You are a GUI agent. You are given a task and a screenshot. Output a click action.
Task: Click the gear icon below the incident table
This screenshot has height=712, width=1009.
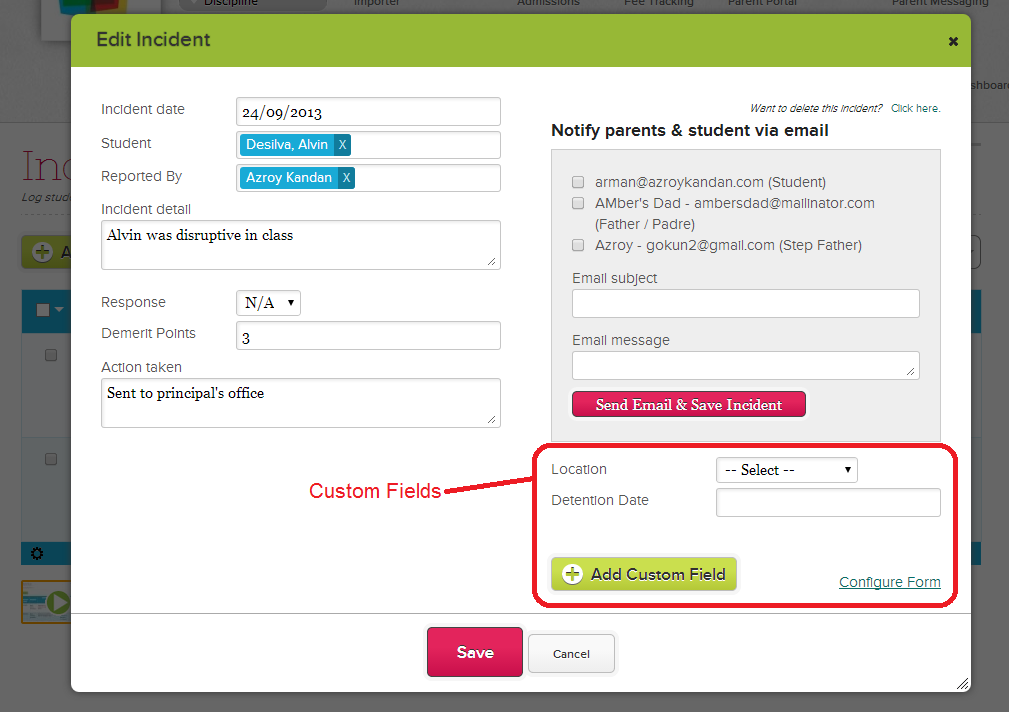(x=37, y=553)
